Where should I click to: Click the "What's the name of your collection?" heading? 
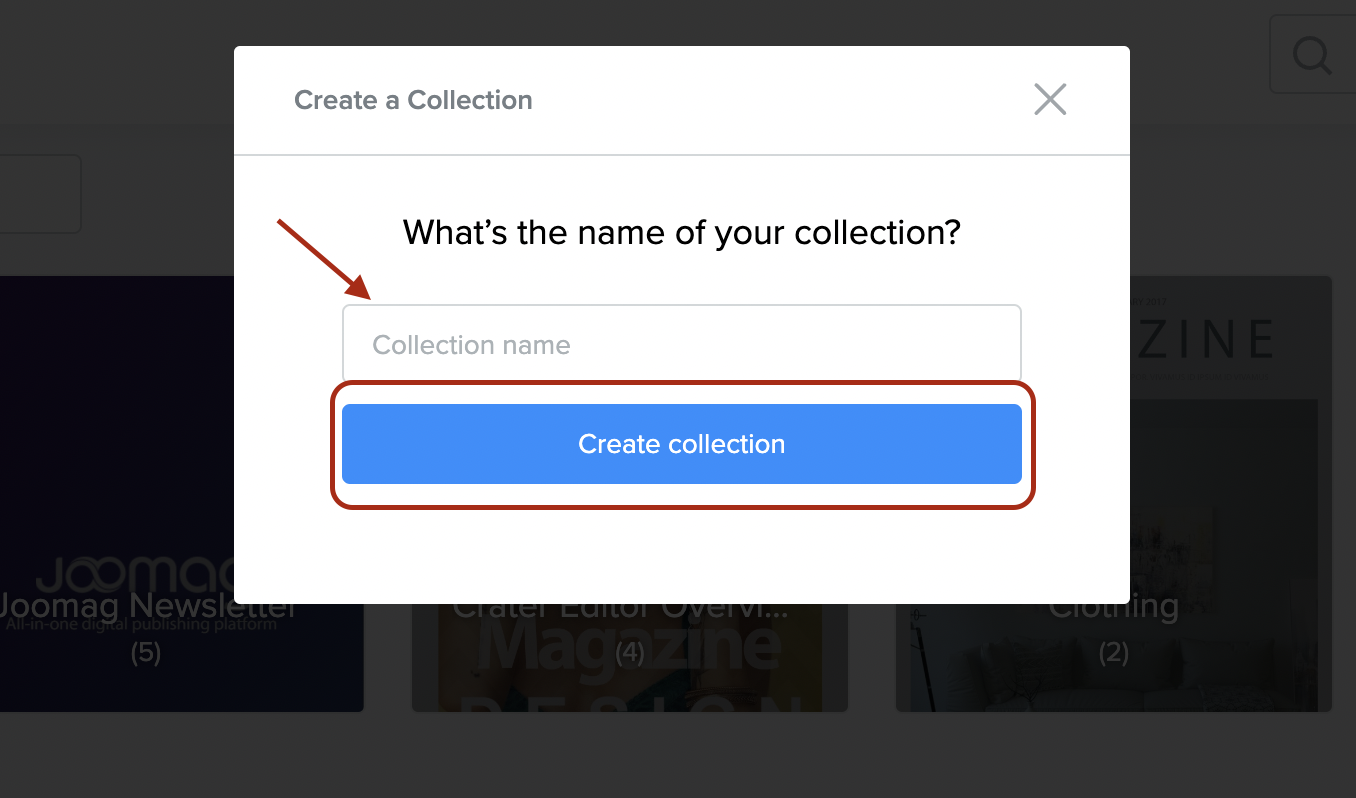click(x=681, y=233)
